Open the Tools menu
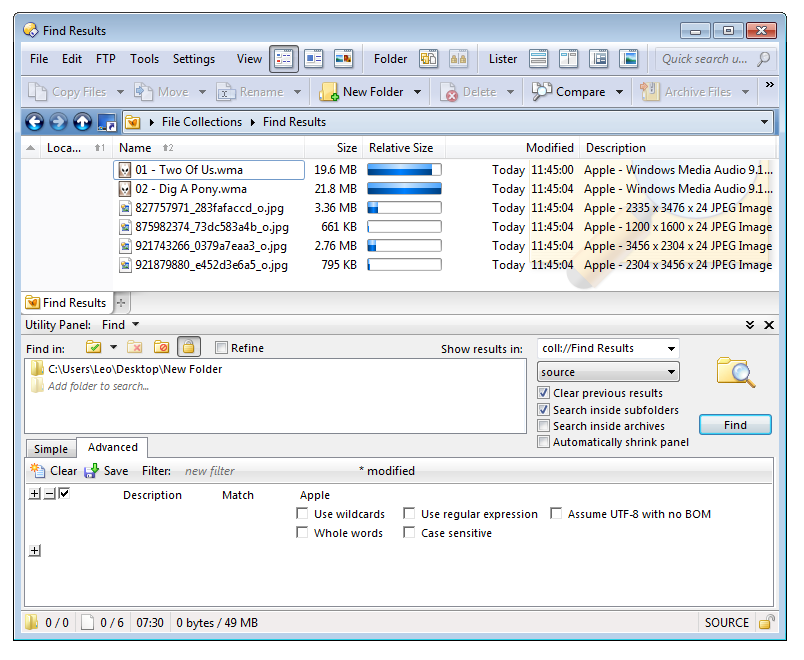The image size is (804, 660). [x=144, y=59]
